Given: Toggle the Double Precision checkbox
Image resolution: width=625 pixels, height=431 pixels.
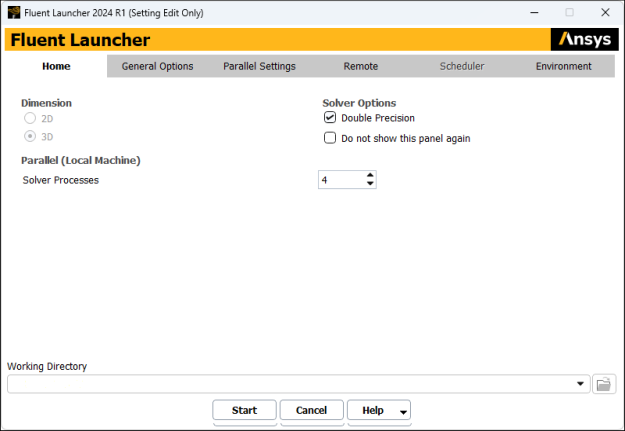Looking at the screenshot, I should click(330, 118).
